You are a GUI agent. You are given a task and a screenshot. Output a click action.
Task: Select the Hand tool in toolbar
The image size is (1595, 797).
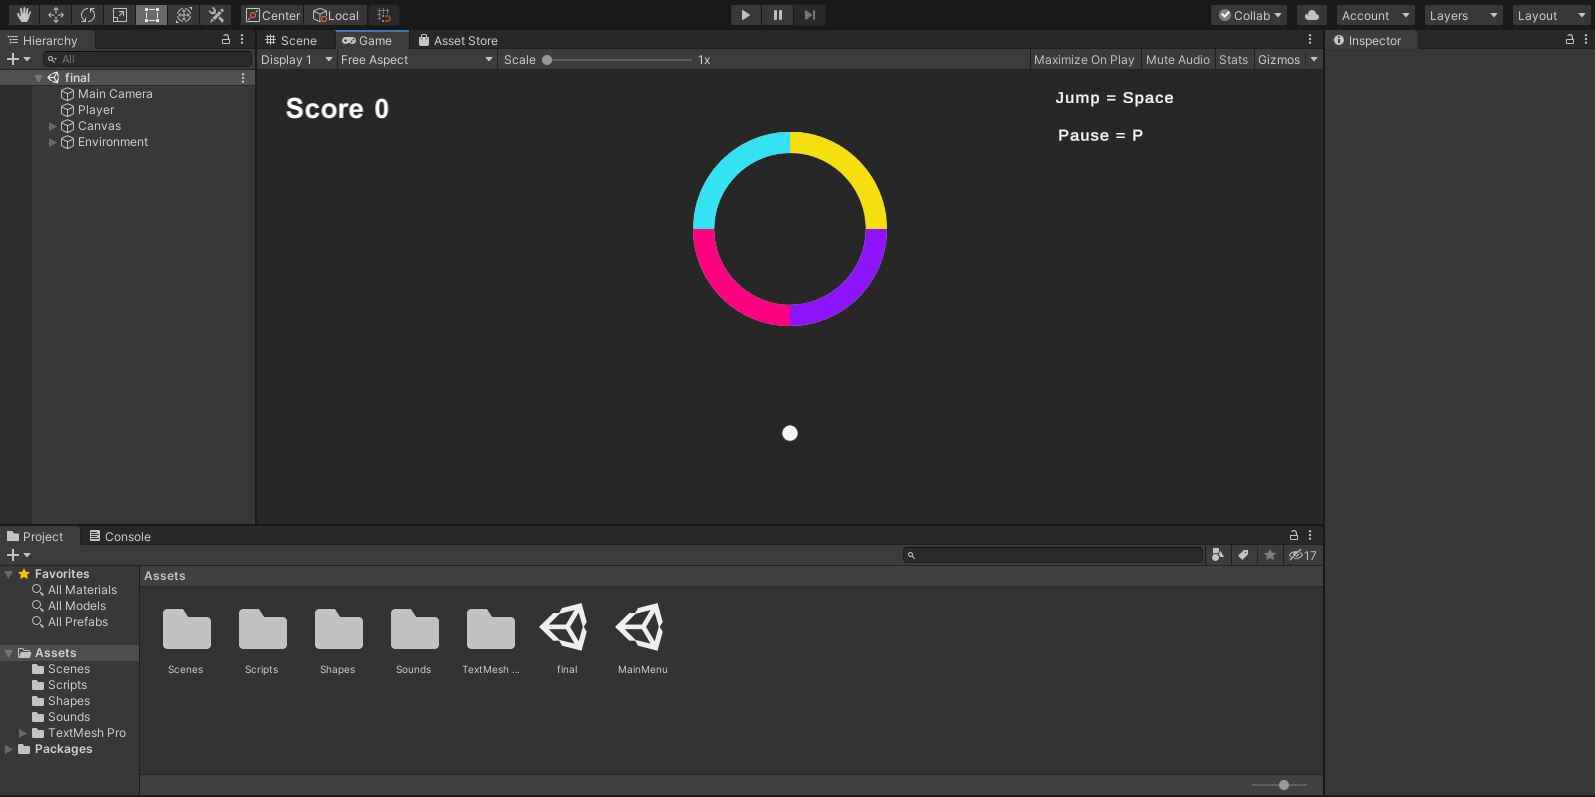click(x=24, y=15)
